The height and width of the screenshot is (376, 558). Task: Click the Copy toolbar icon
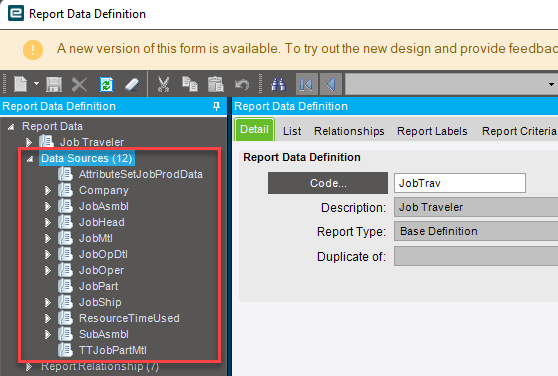click(190, 84)
